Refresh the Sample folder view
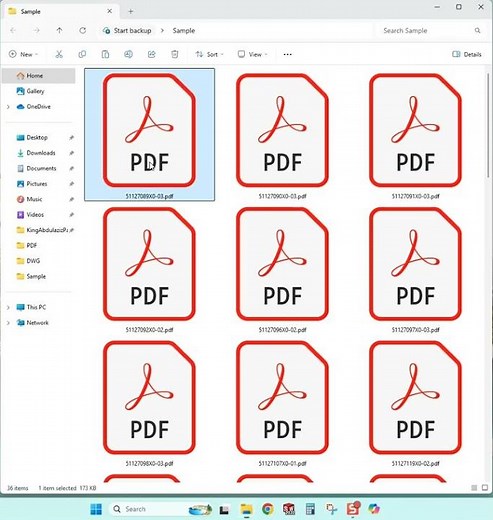 (x=82, y=30)
